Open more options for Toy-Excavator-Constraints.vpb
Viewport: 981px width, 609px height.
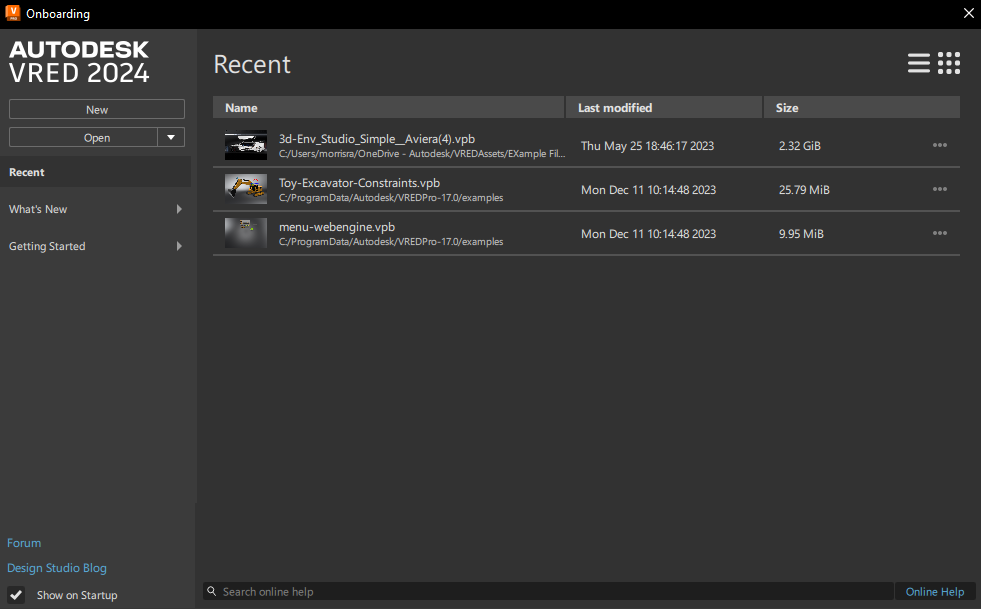tap(939, 189)
